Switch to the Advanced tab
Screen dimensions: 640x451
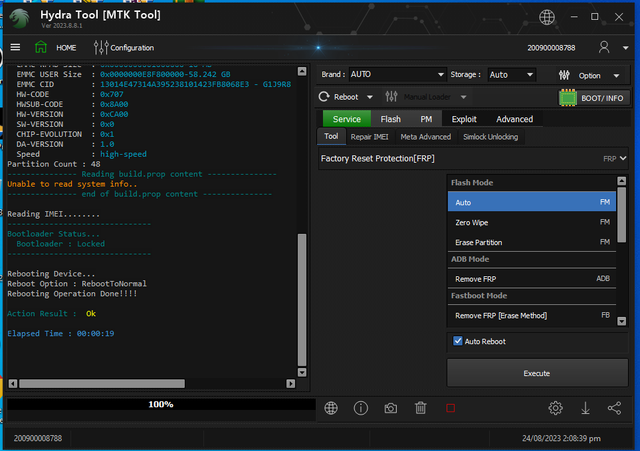coord(514,119)
